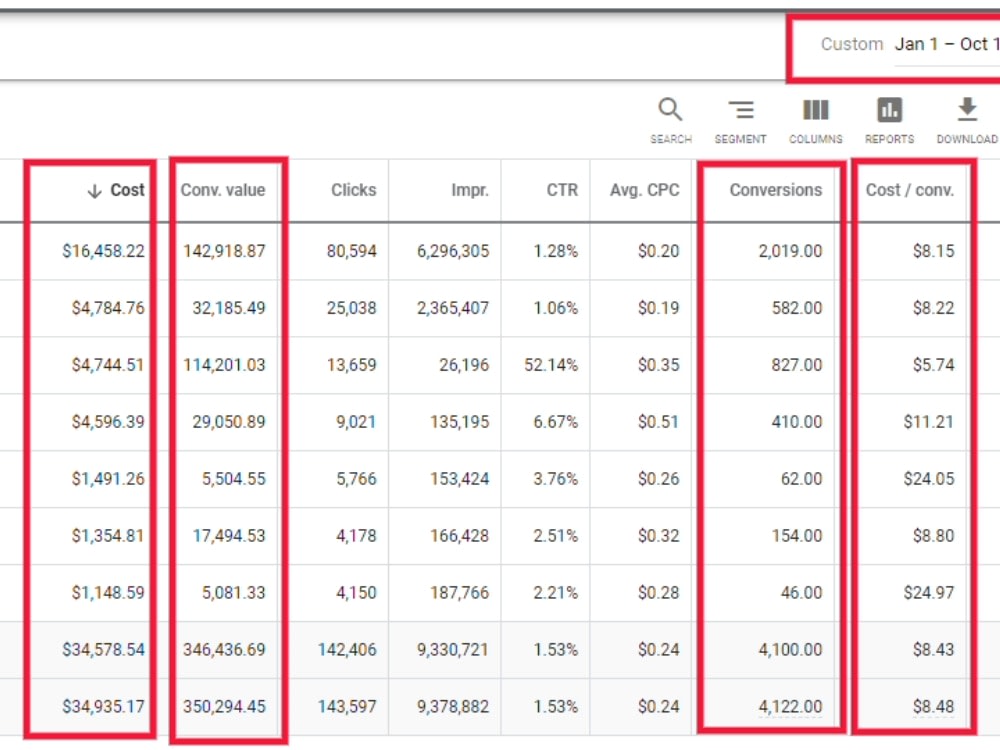The height and width of the screenshot is (750, 1000).
Task: Click CTR value 6.67%
Action: pos(555,422)
